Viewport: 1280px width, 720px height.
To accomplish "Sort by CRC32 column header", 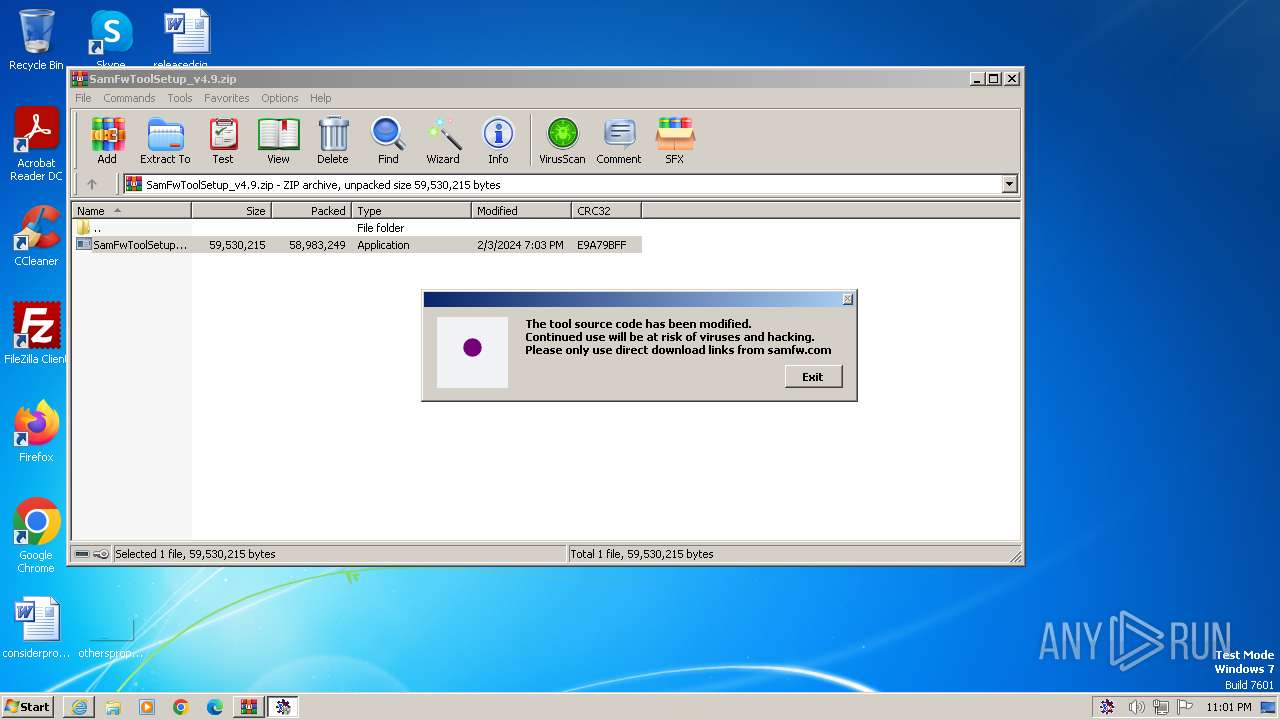I will point(606,211).
